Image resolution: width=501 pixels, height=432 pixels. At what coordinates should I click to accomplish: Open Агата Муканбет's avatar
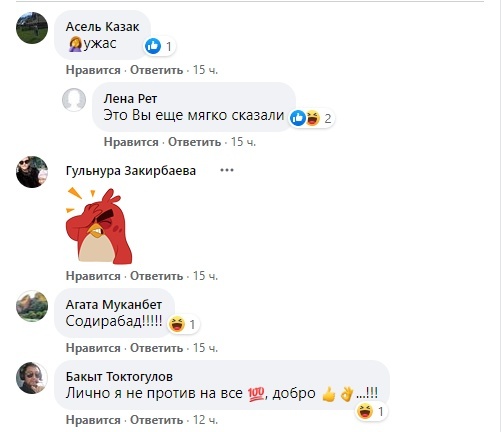32,306
